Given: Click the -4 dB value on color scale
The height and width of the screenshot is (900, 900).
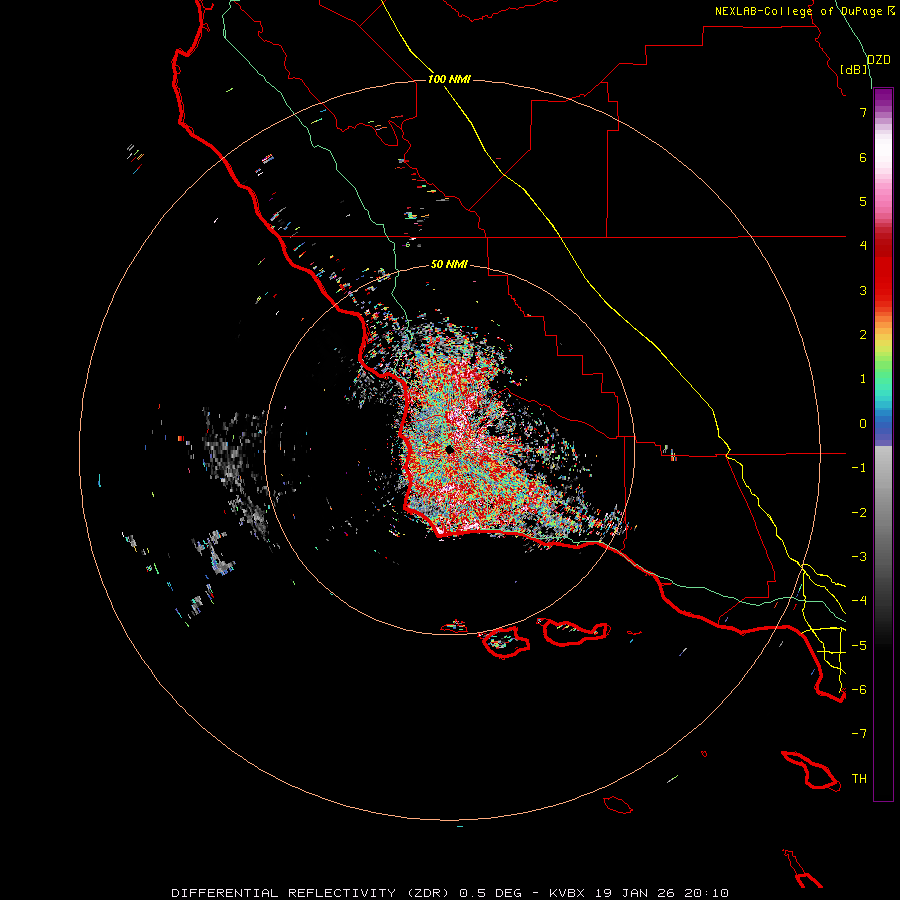Looking at the screenshot, I should coord(859,601).
